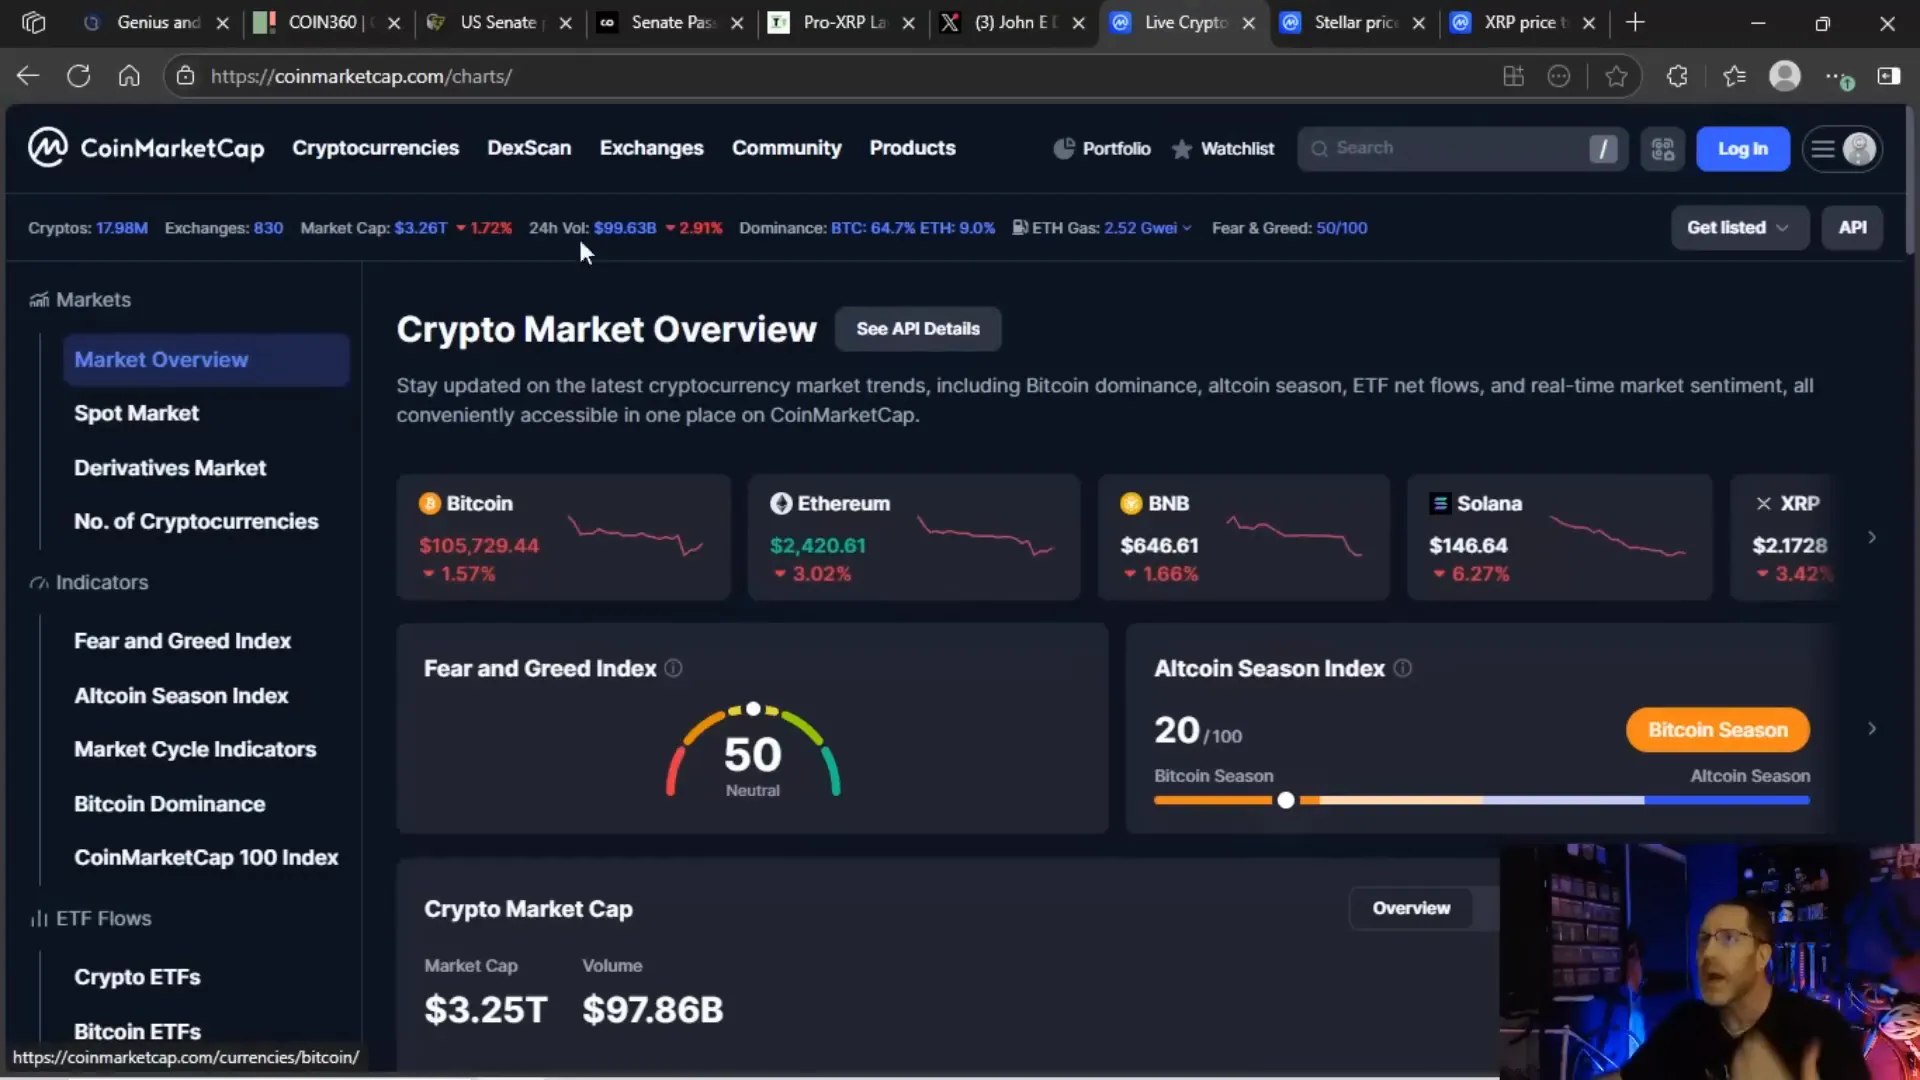Click See API Details button
Image resolution: width=1920 pixels, height=1080 pixels.
(917, 329)
